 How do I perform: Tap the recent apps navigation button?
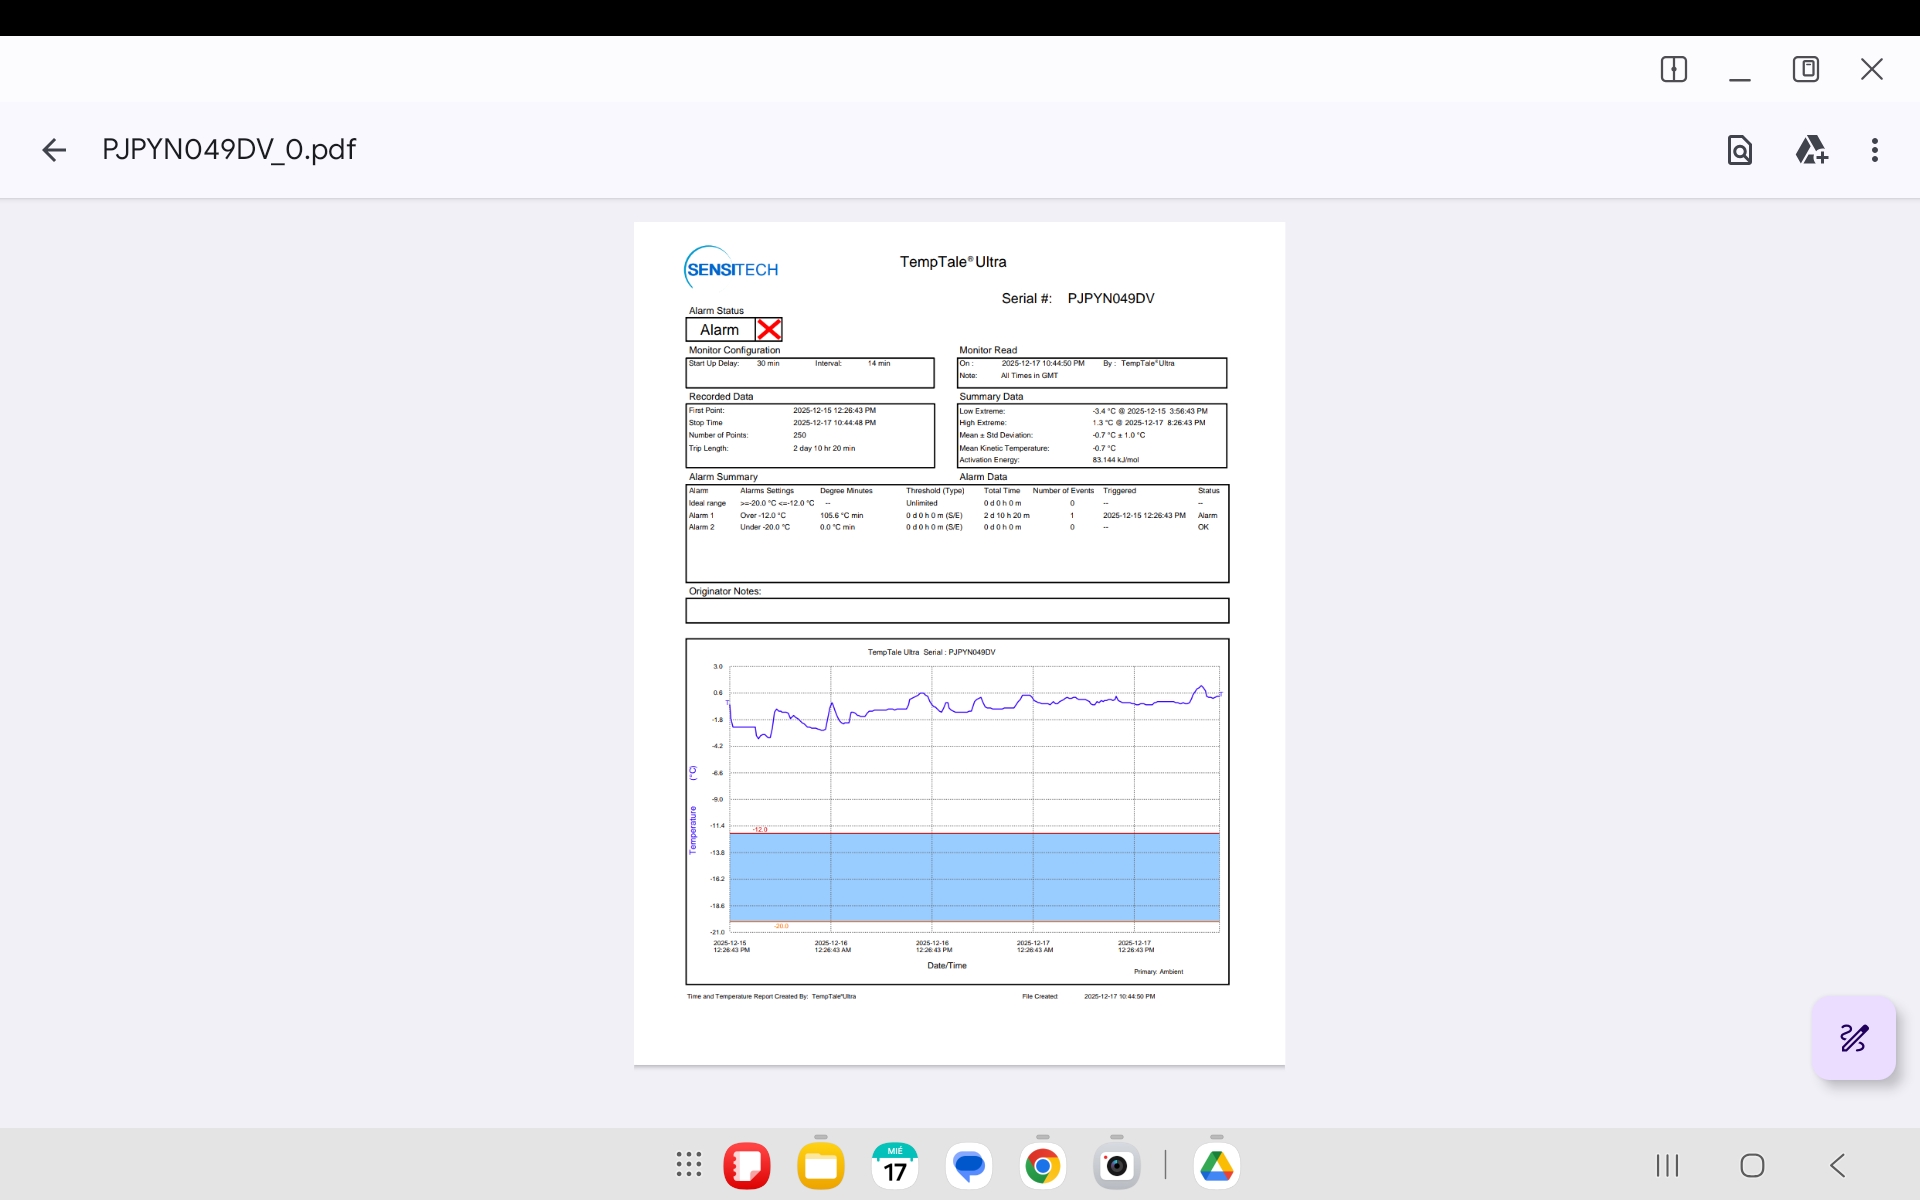click(x=1667, y=1165)
